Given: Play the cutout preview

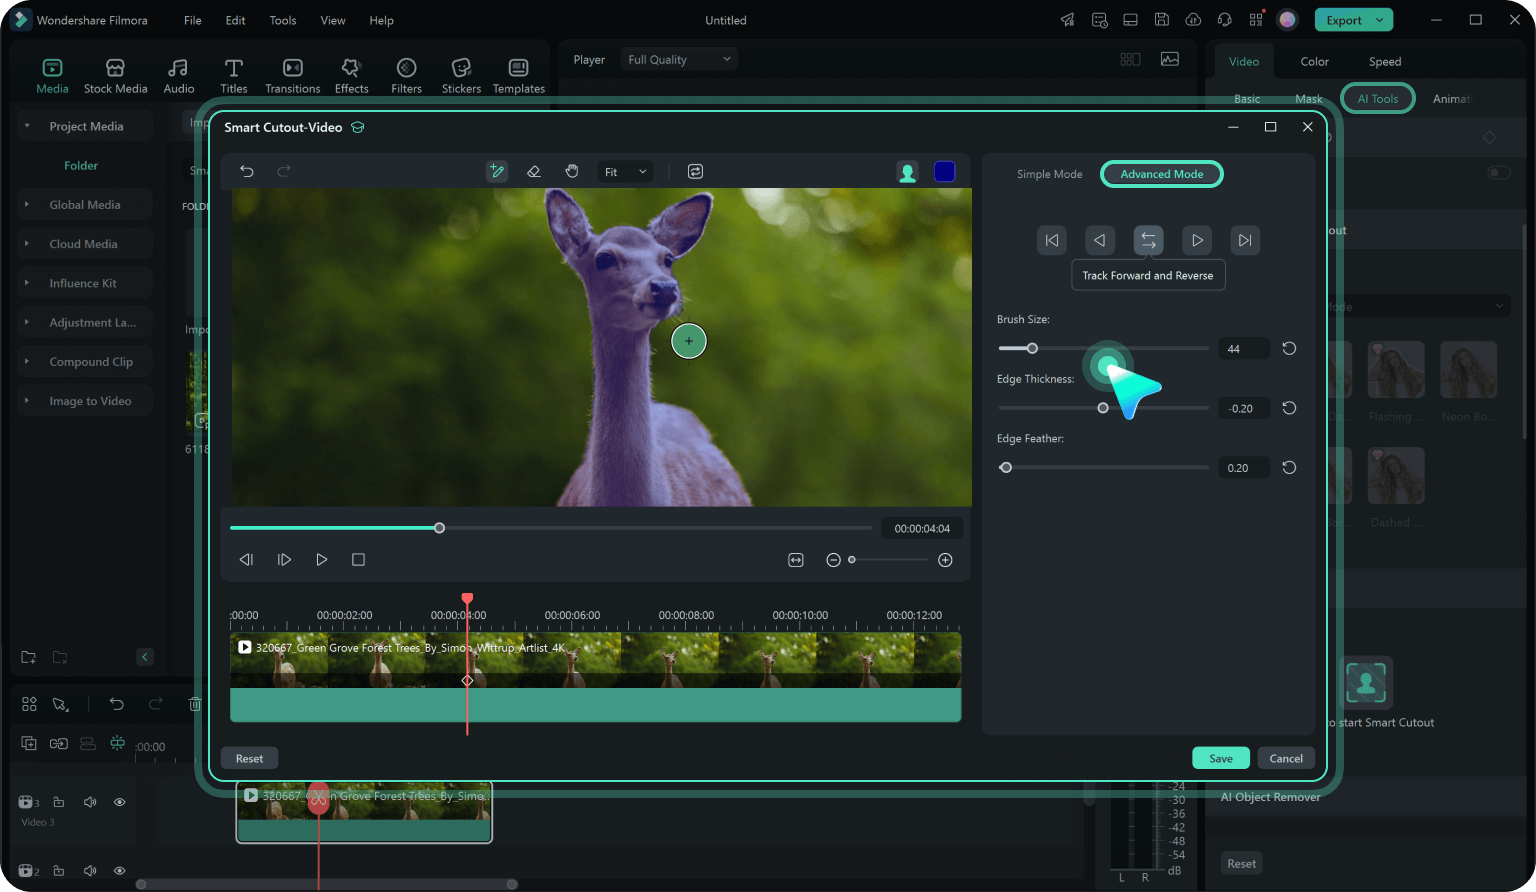Looking at the screenshot, I should click(x=321, y=560).
